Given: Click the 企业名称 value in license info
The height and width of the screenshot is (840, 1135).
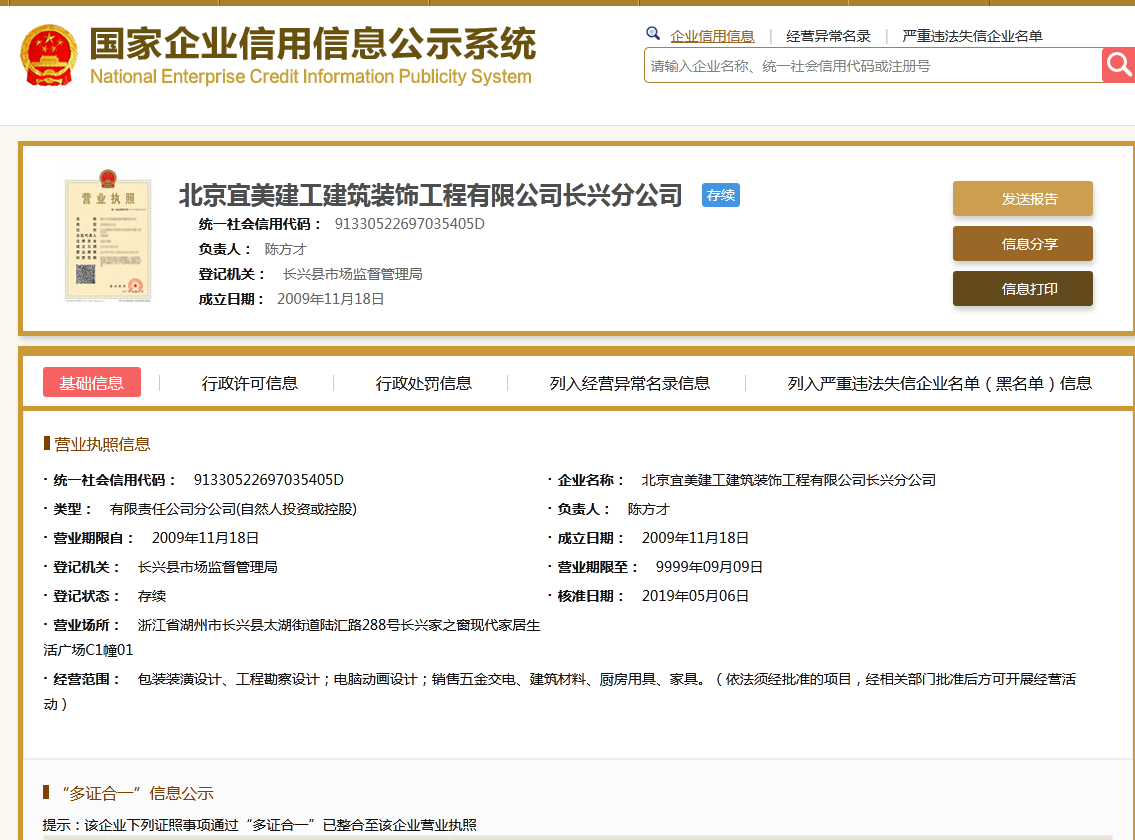Looking at the screenshot, I should [x=788, y=480].
